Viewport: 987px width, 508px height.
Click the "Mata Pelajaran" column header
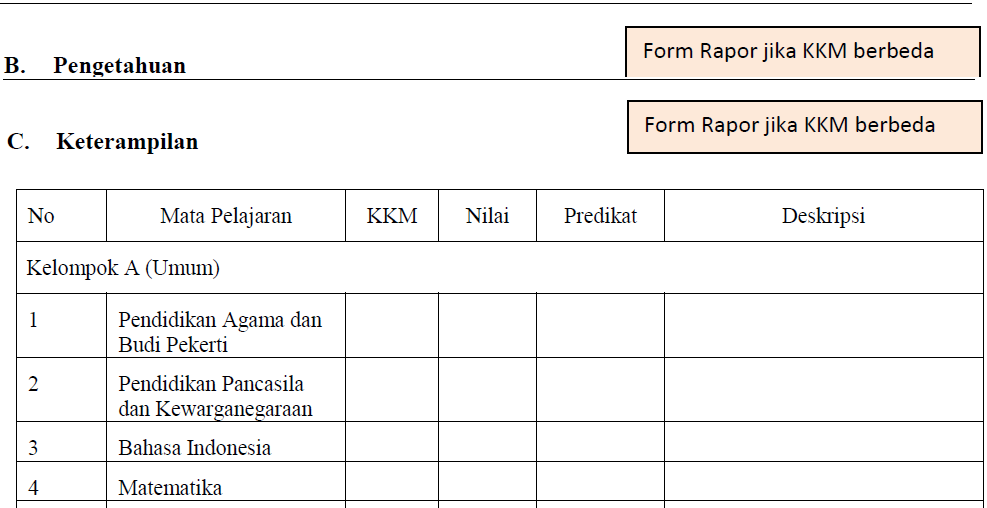pos(226,216)
